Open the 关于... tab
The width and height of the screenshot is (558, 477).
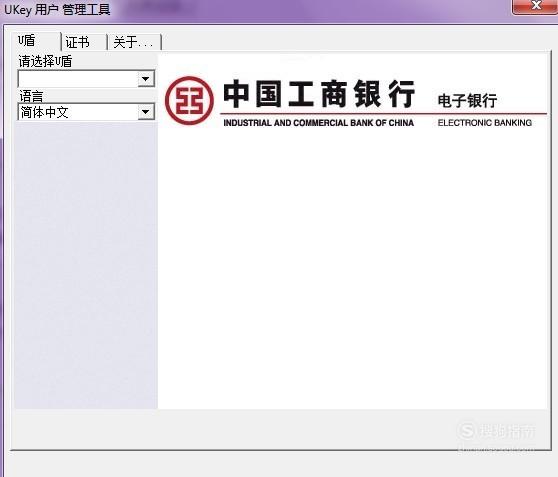point(134,42)
